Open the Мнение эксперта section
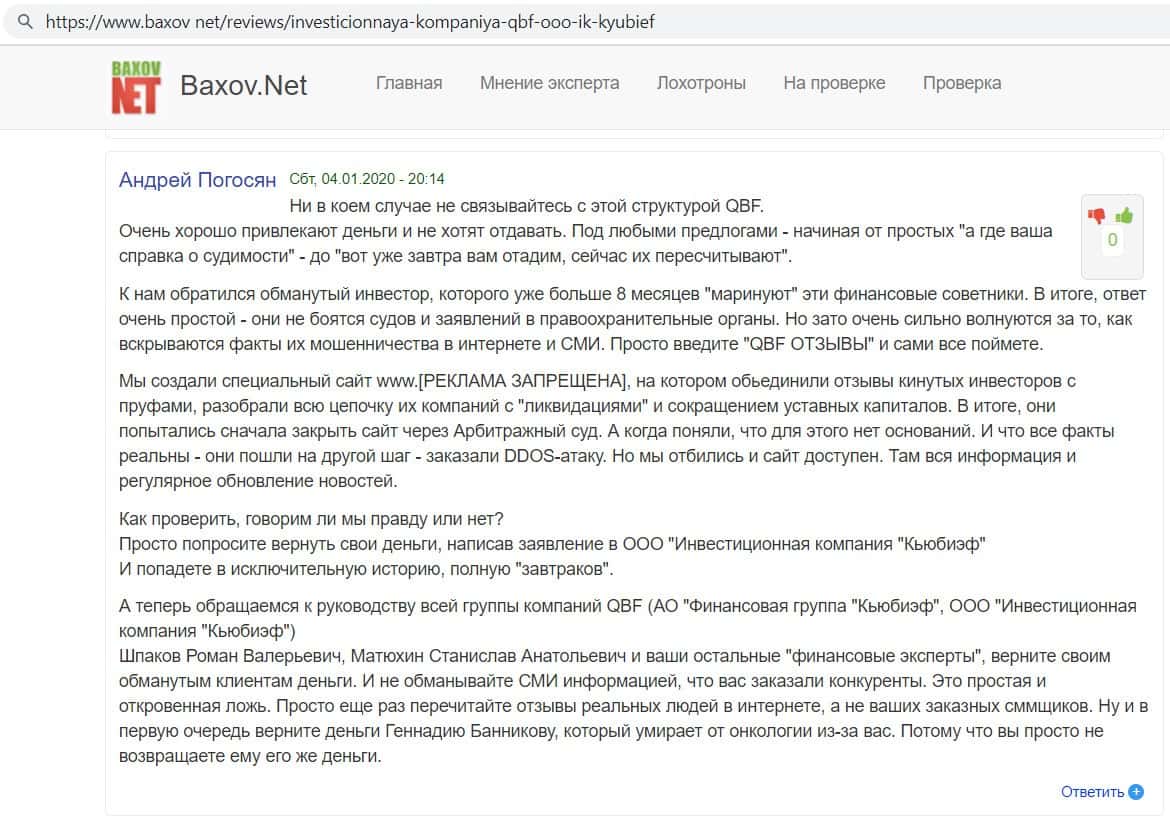This screenshot has width=1170, height=819. click(x=549, y=83)
